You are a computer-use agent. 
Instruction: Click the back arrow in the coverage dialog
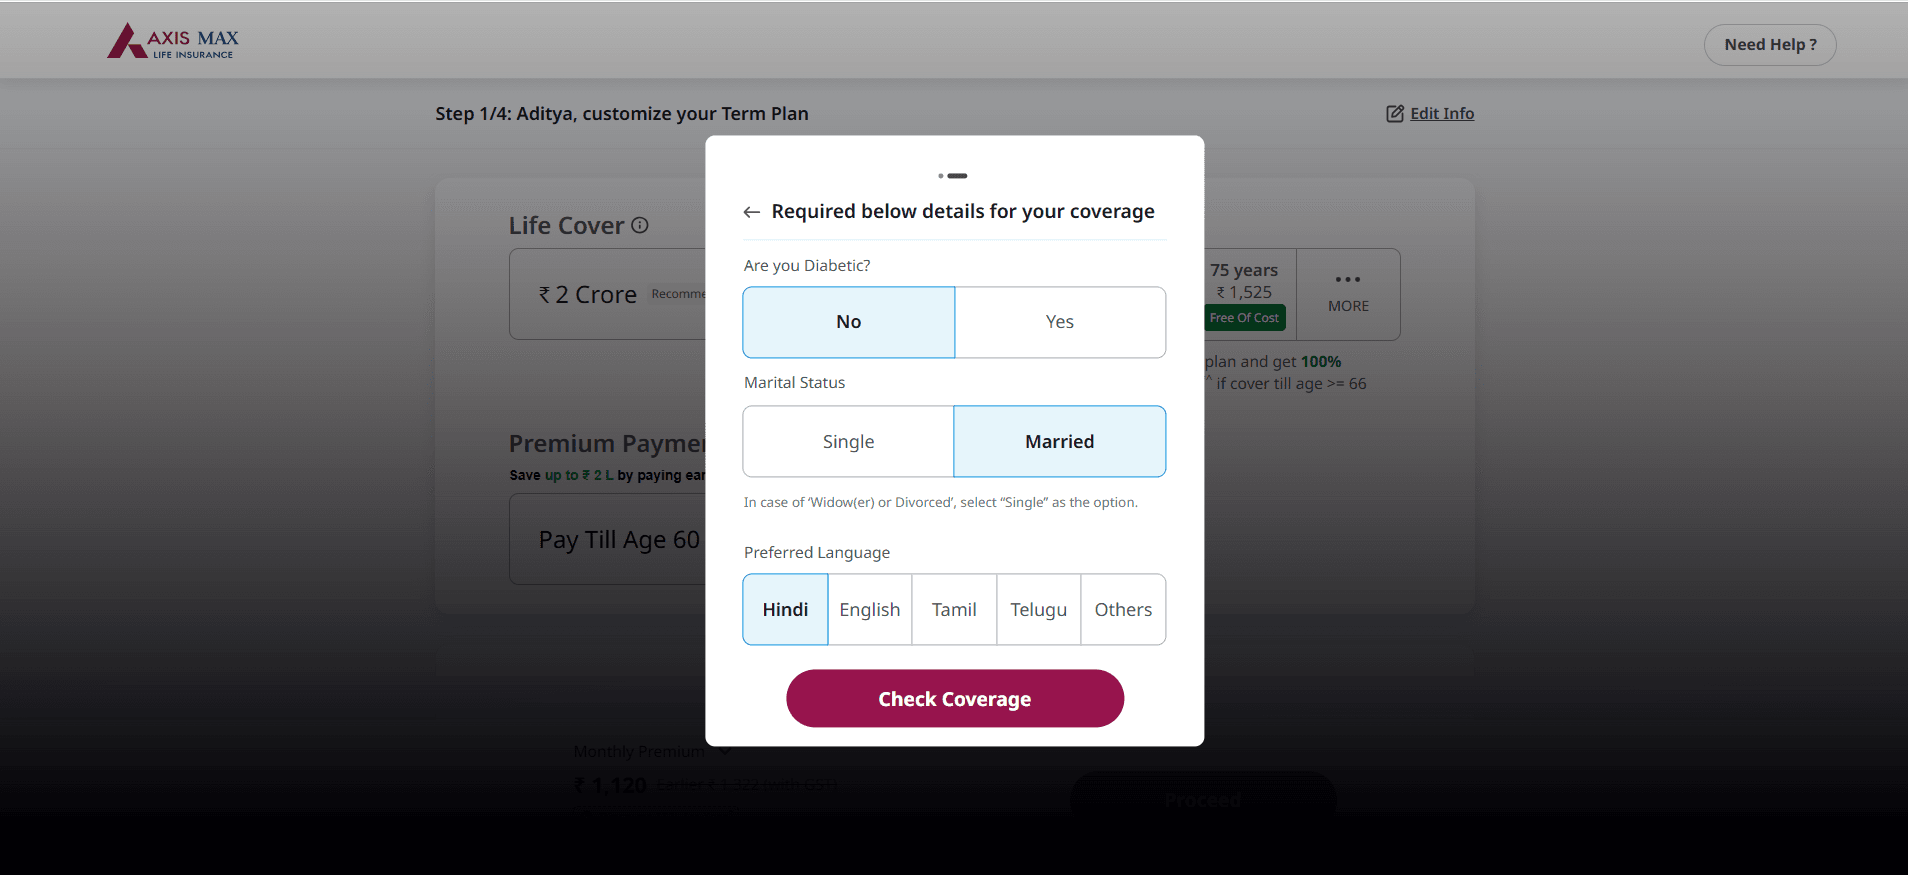[752, 212]
